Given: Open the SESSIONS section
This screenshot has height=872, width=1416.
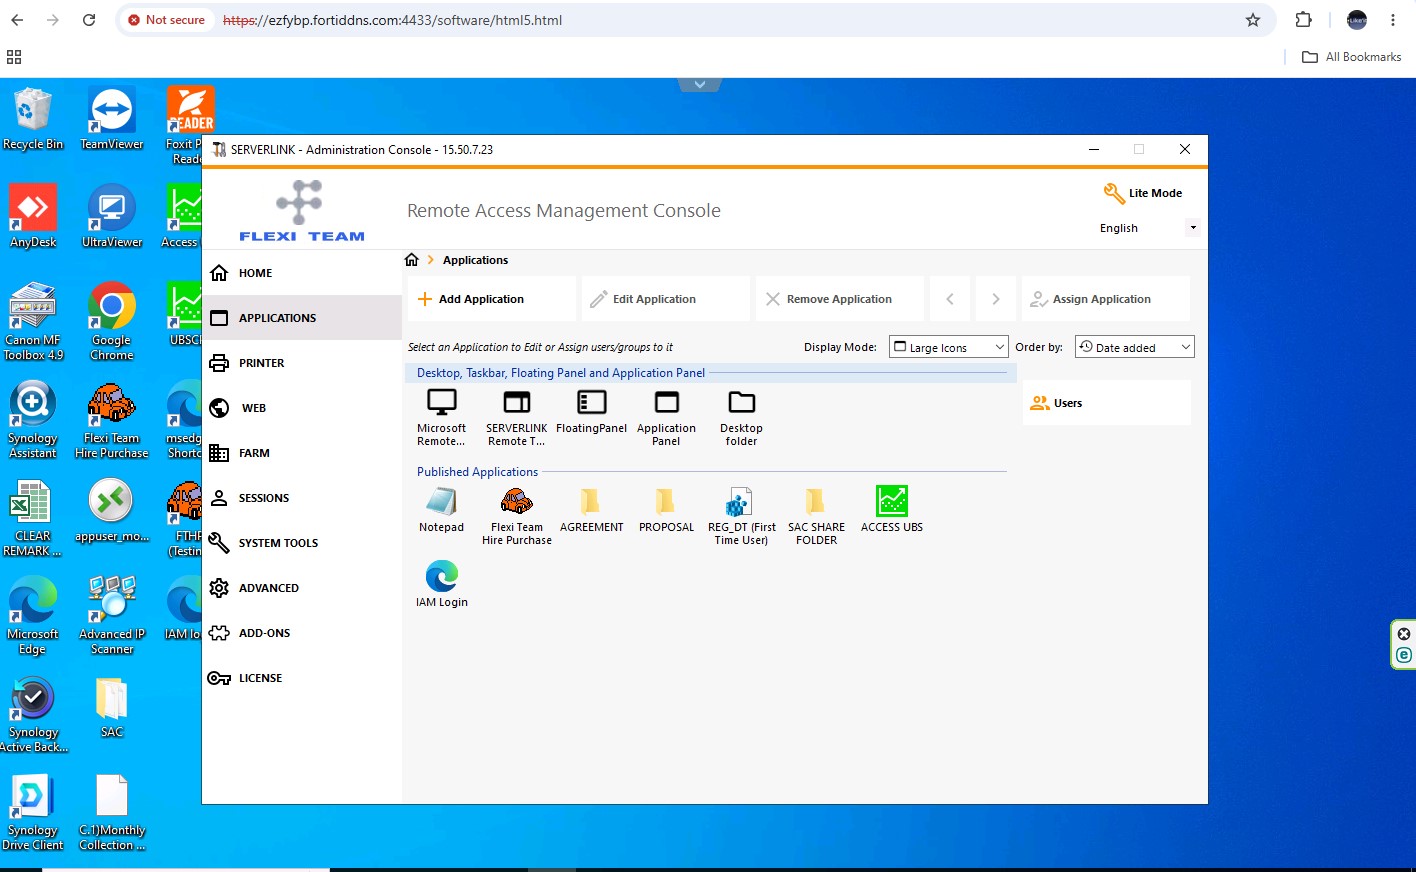Looking at the screenshot, I should click(x=302, y=498).
